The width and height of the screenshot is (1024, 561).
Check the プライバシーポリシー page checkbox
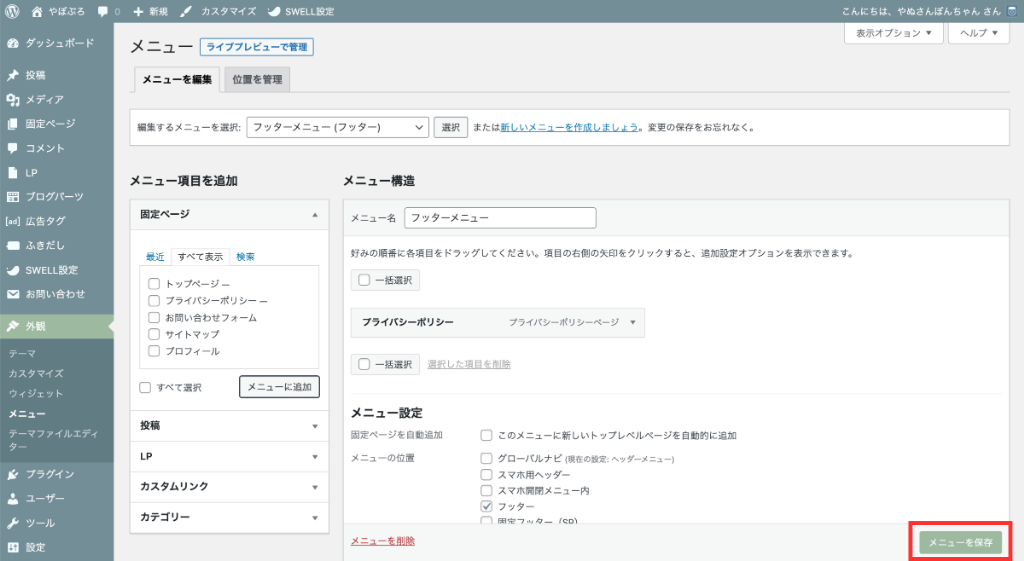154,300
